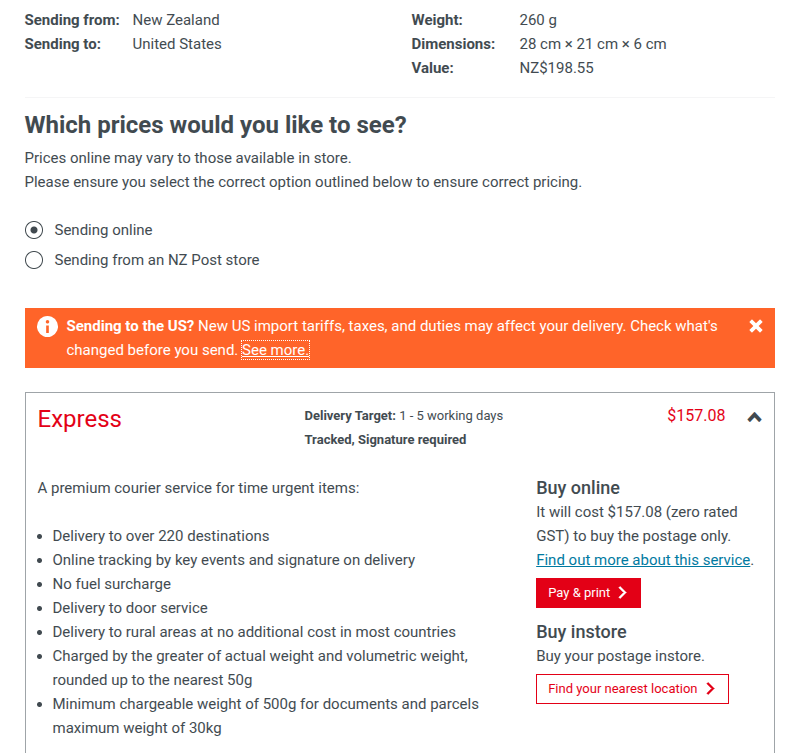This screenshot has width=798, height=753.
Task: Click the arrow icon on Pay & print
Action: pyautogui.click(x=623, y=593)
